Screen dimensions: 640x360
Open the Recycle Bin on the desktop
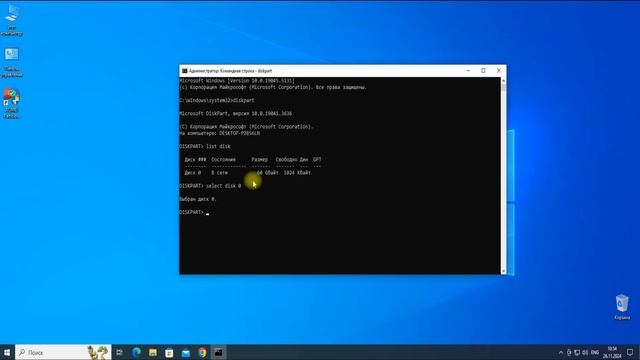(x=622, y=307)
